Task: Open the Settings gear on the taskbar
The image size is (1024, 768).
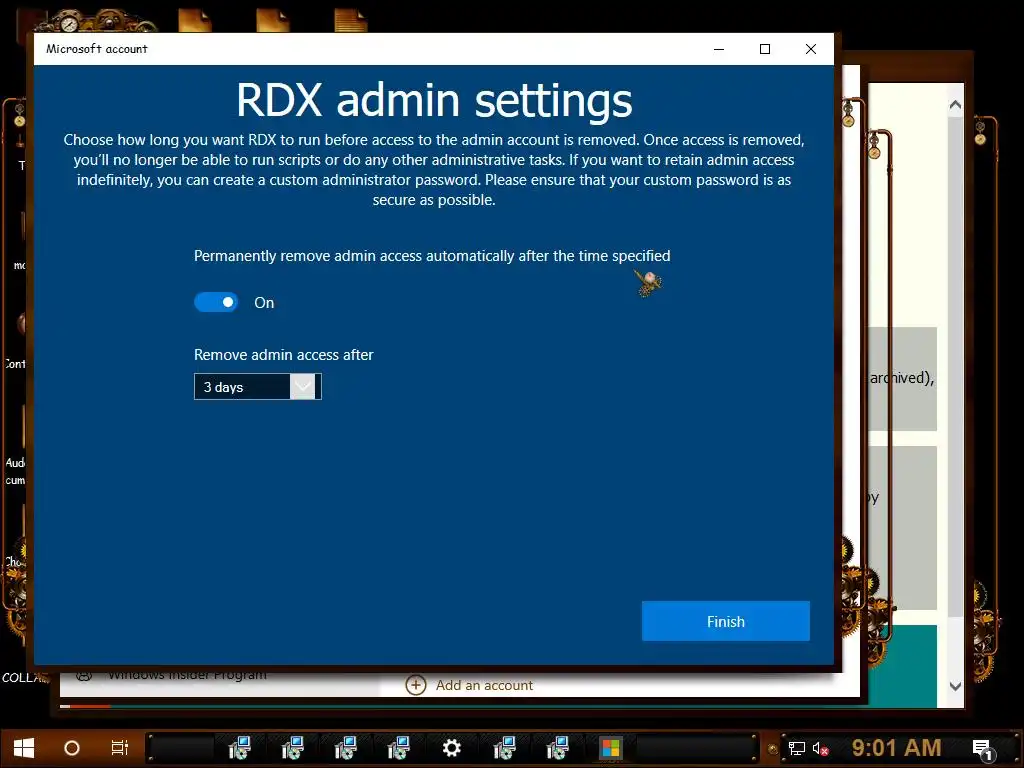Action: pyautogui.click(x=451, y=748)
